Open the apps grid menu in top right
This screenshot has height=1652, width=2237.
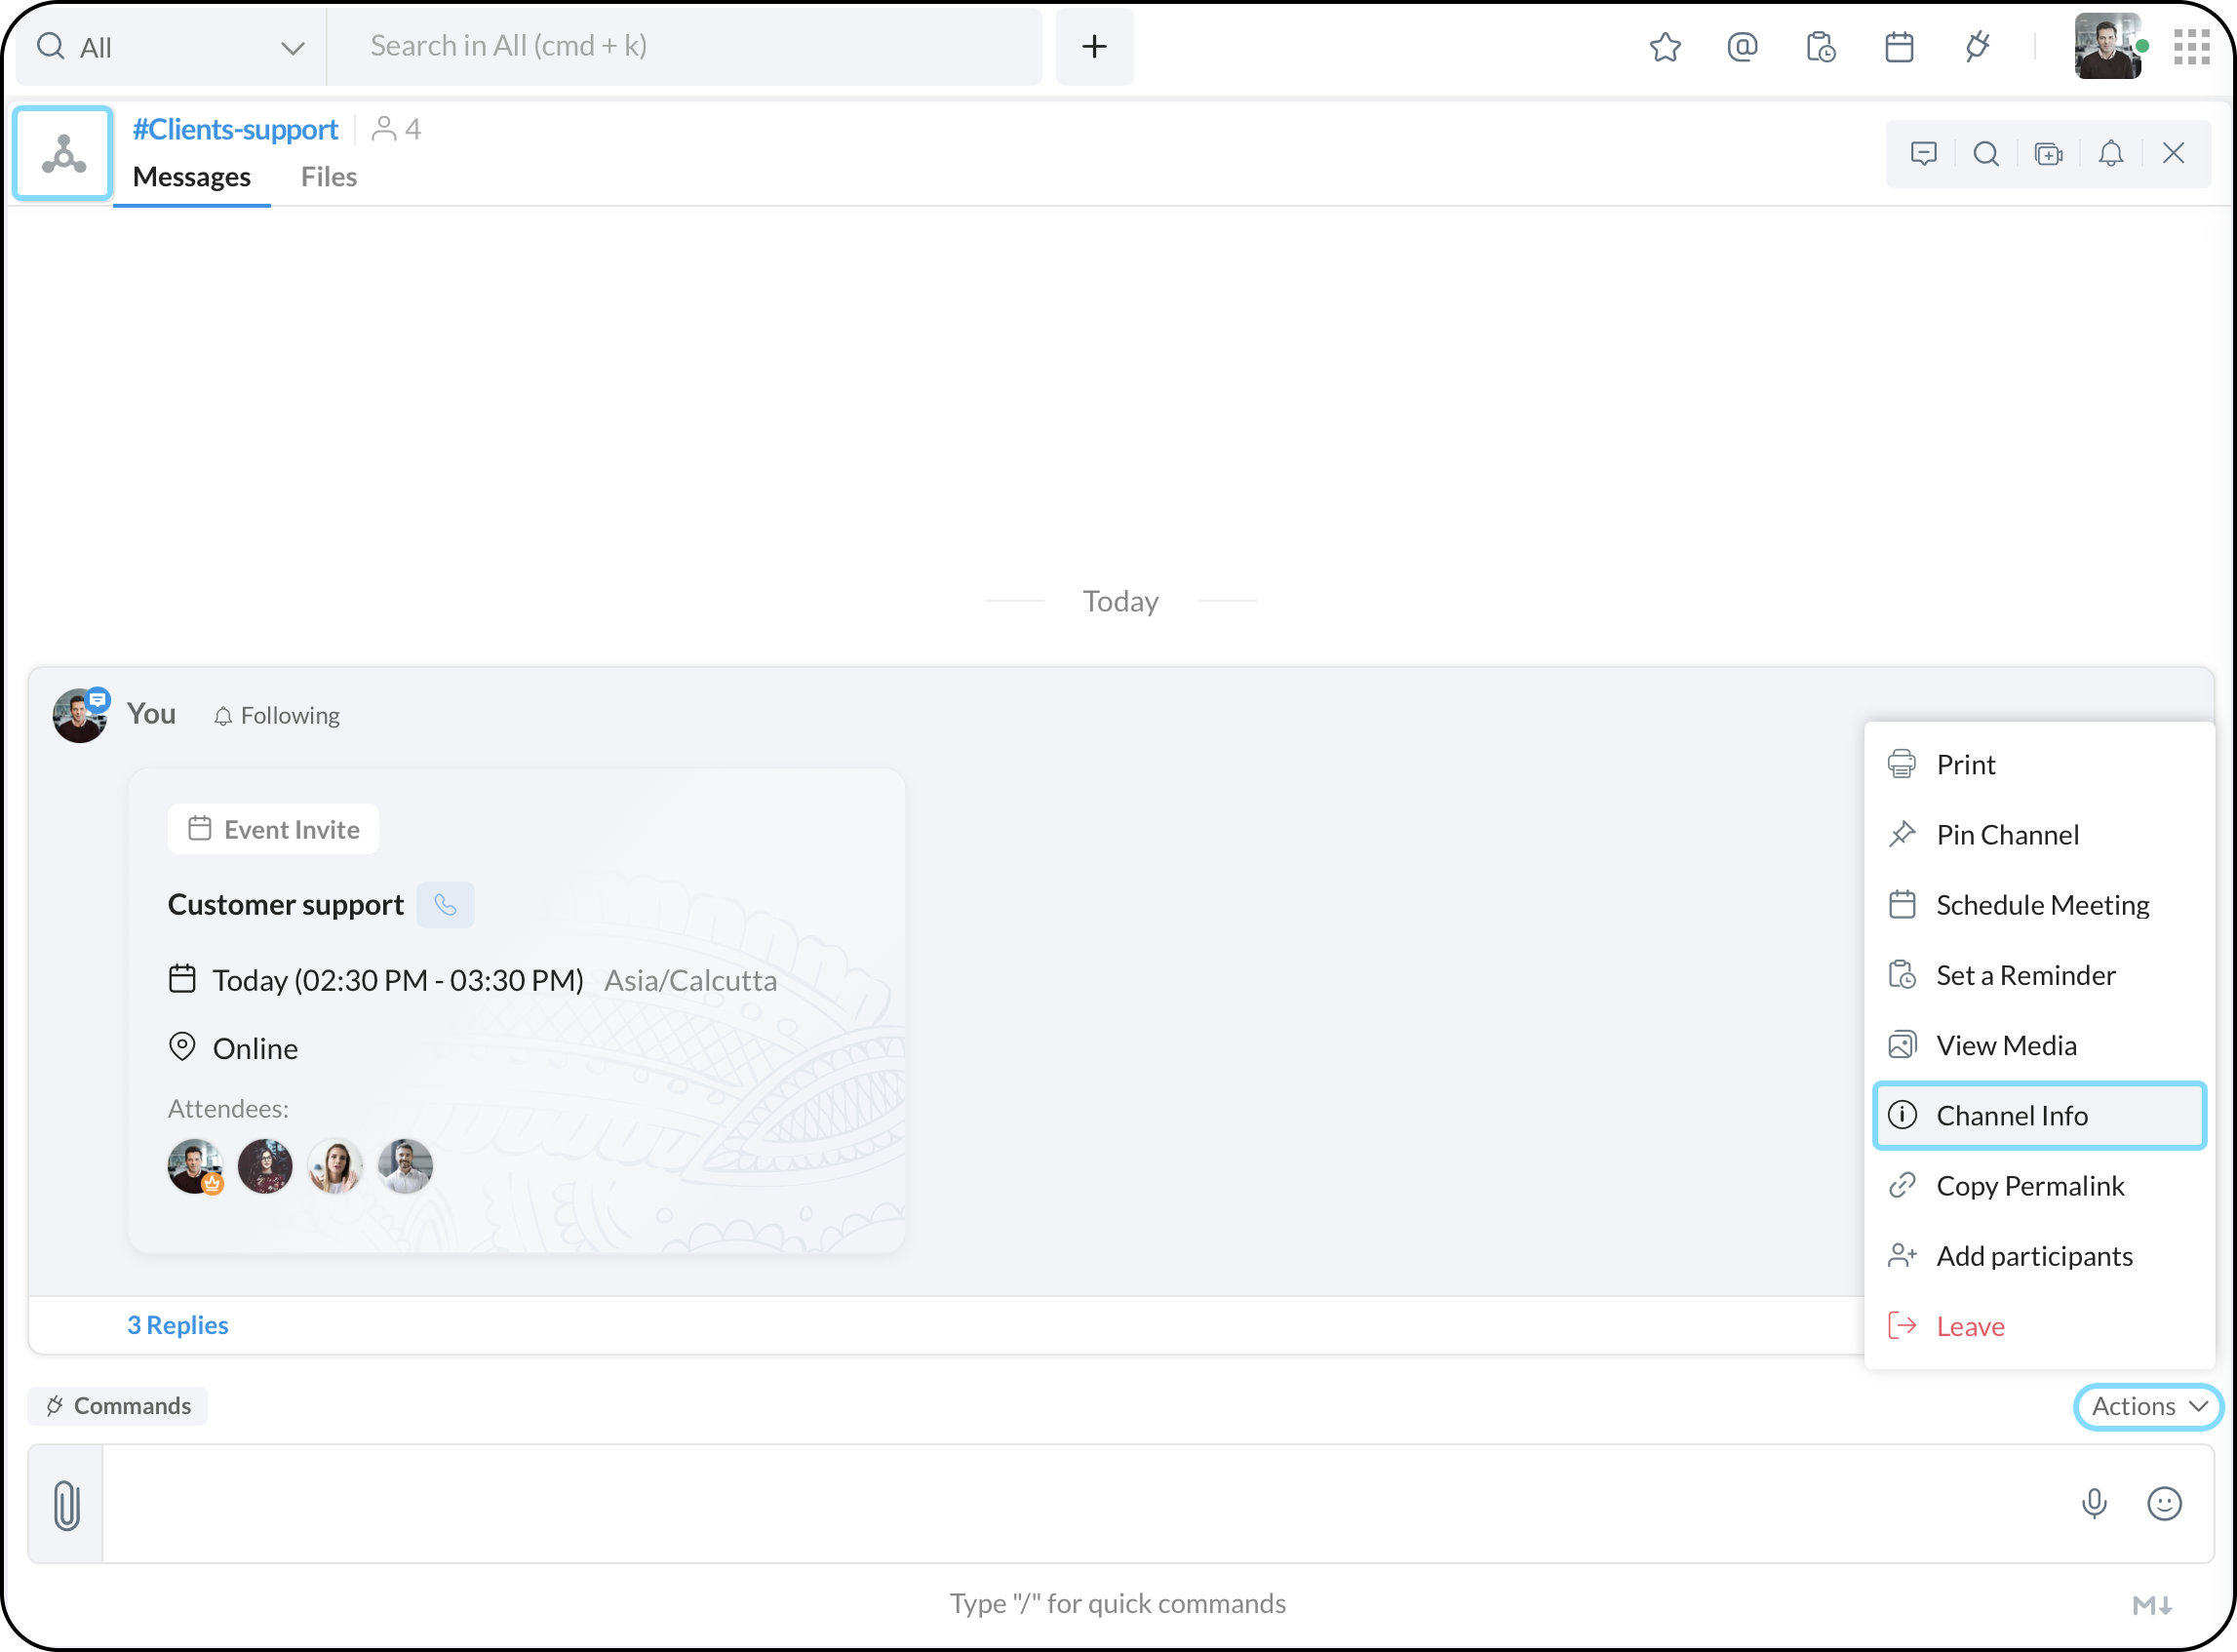click(2192, 47)
